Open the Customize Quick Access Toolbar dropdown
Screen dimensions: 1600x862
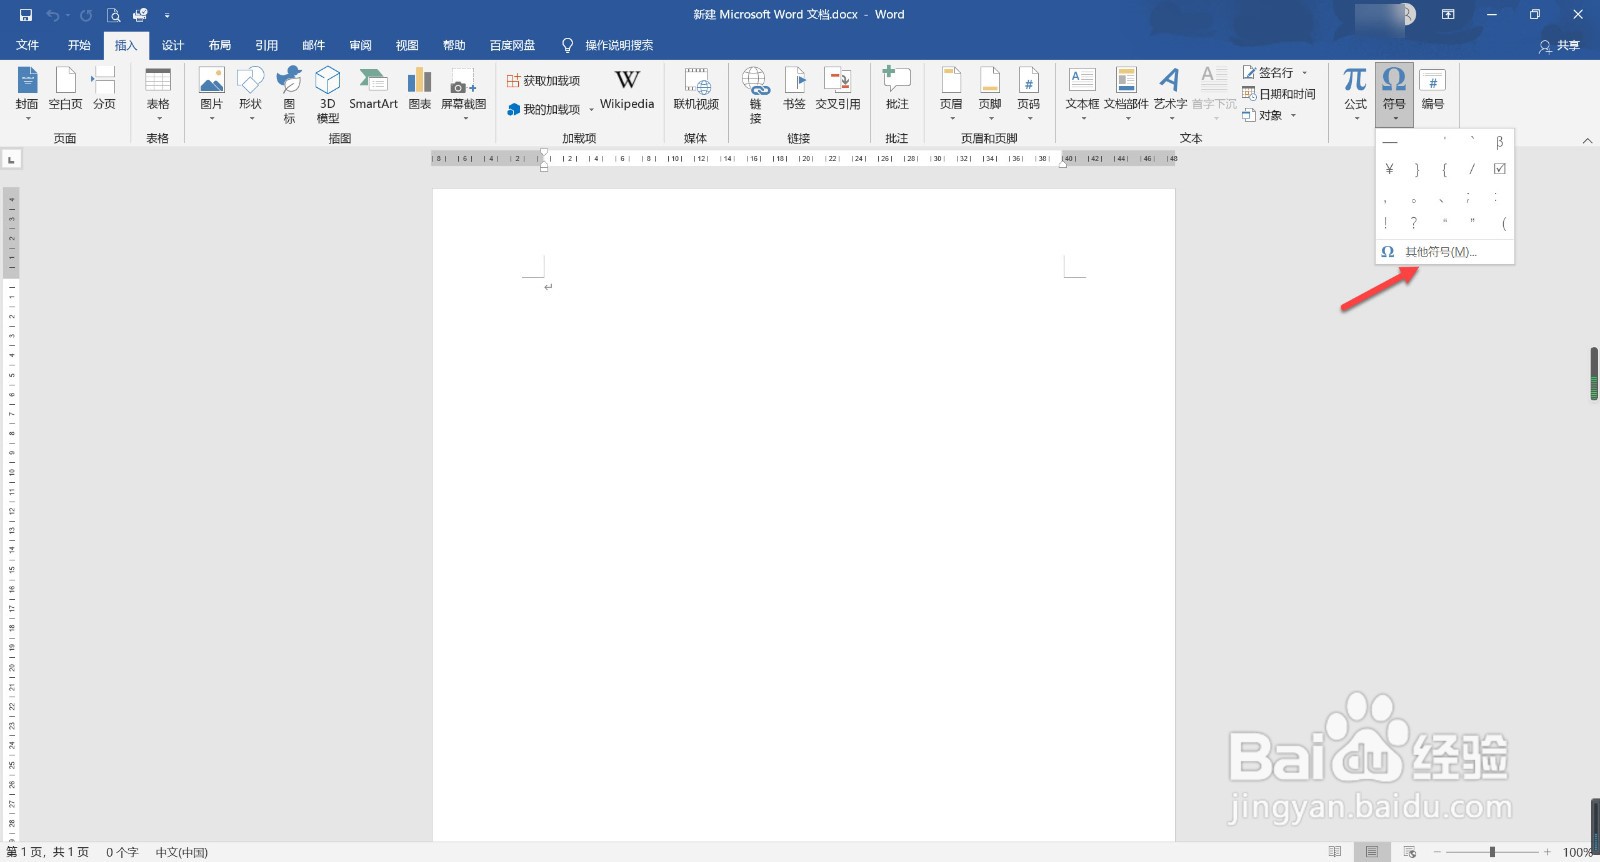(167, 15)
